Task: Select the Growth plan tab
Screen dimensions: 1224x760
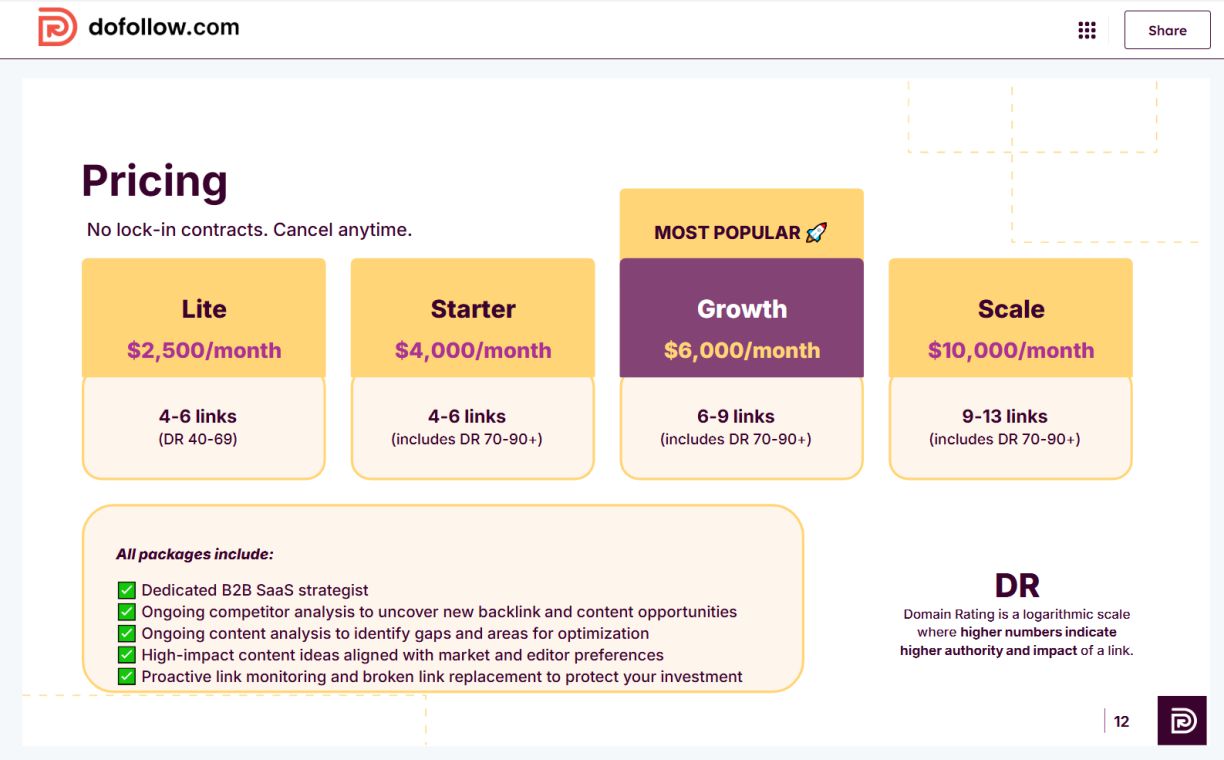Action: click(741, 309)
